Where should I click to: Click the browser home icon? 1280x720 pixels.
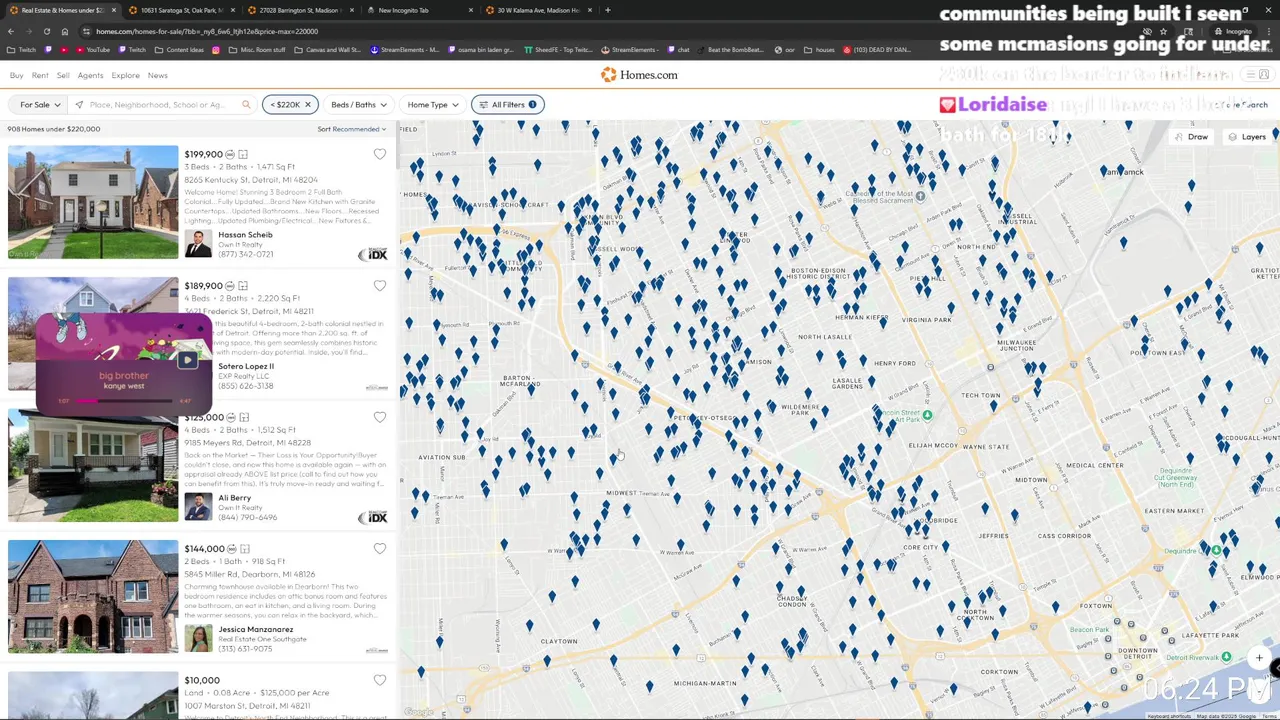coord(65,31)
